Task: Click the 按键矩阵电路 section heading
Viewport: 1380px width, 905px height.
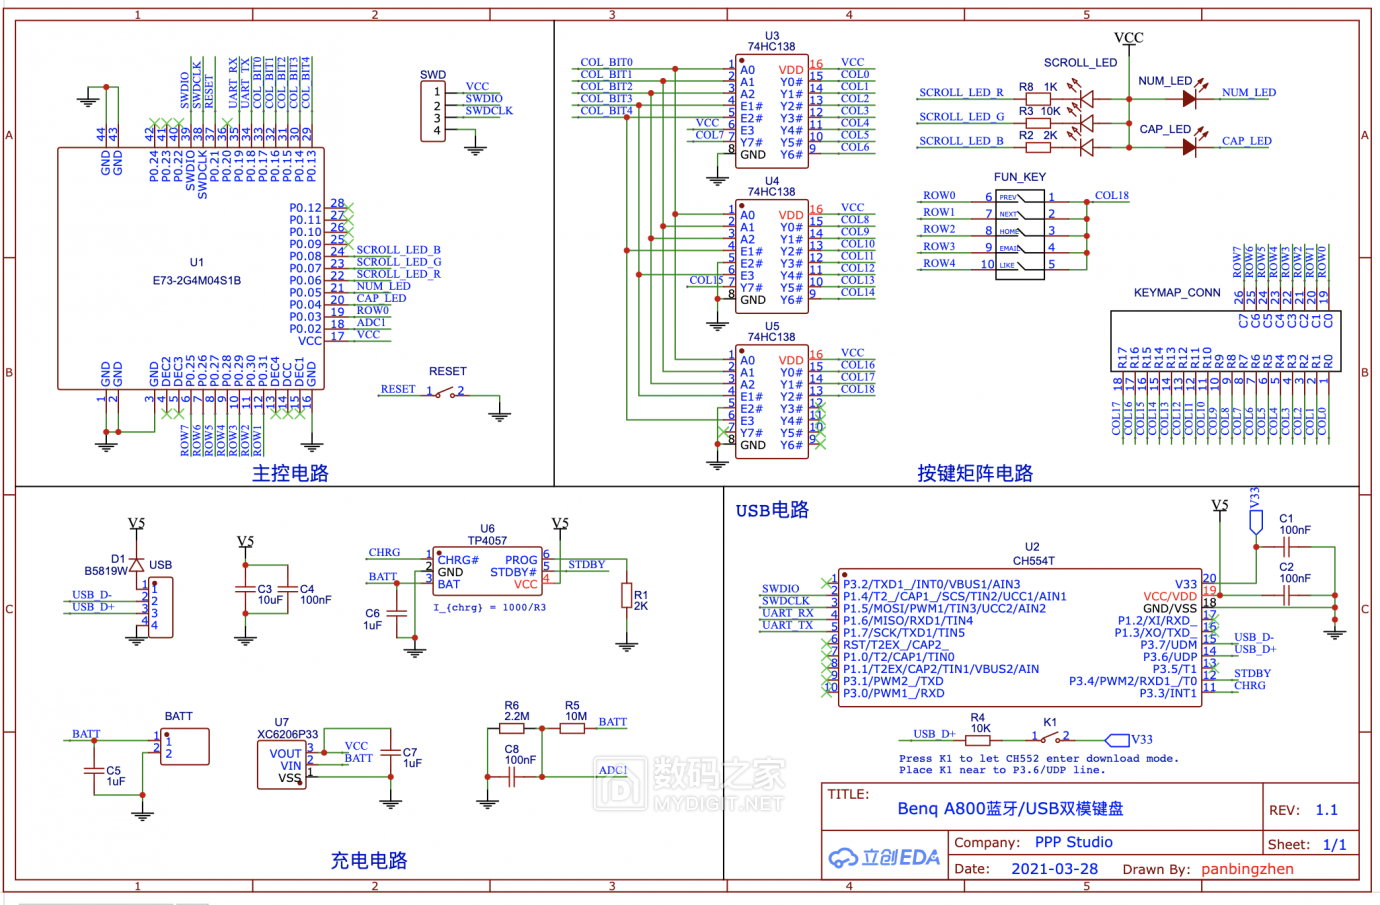Action: [x=975, y=473]
